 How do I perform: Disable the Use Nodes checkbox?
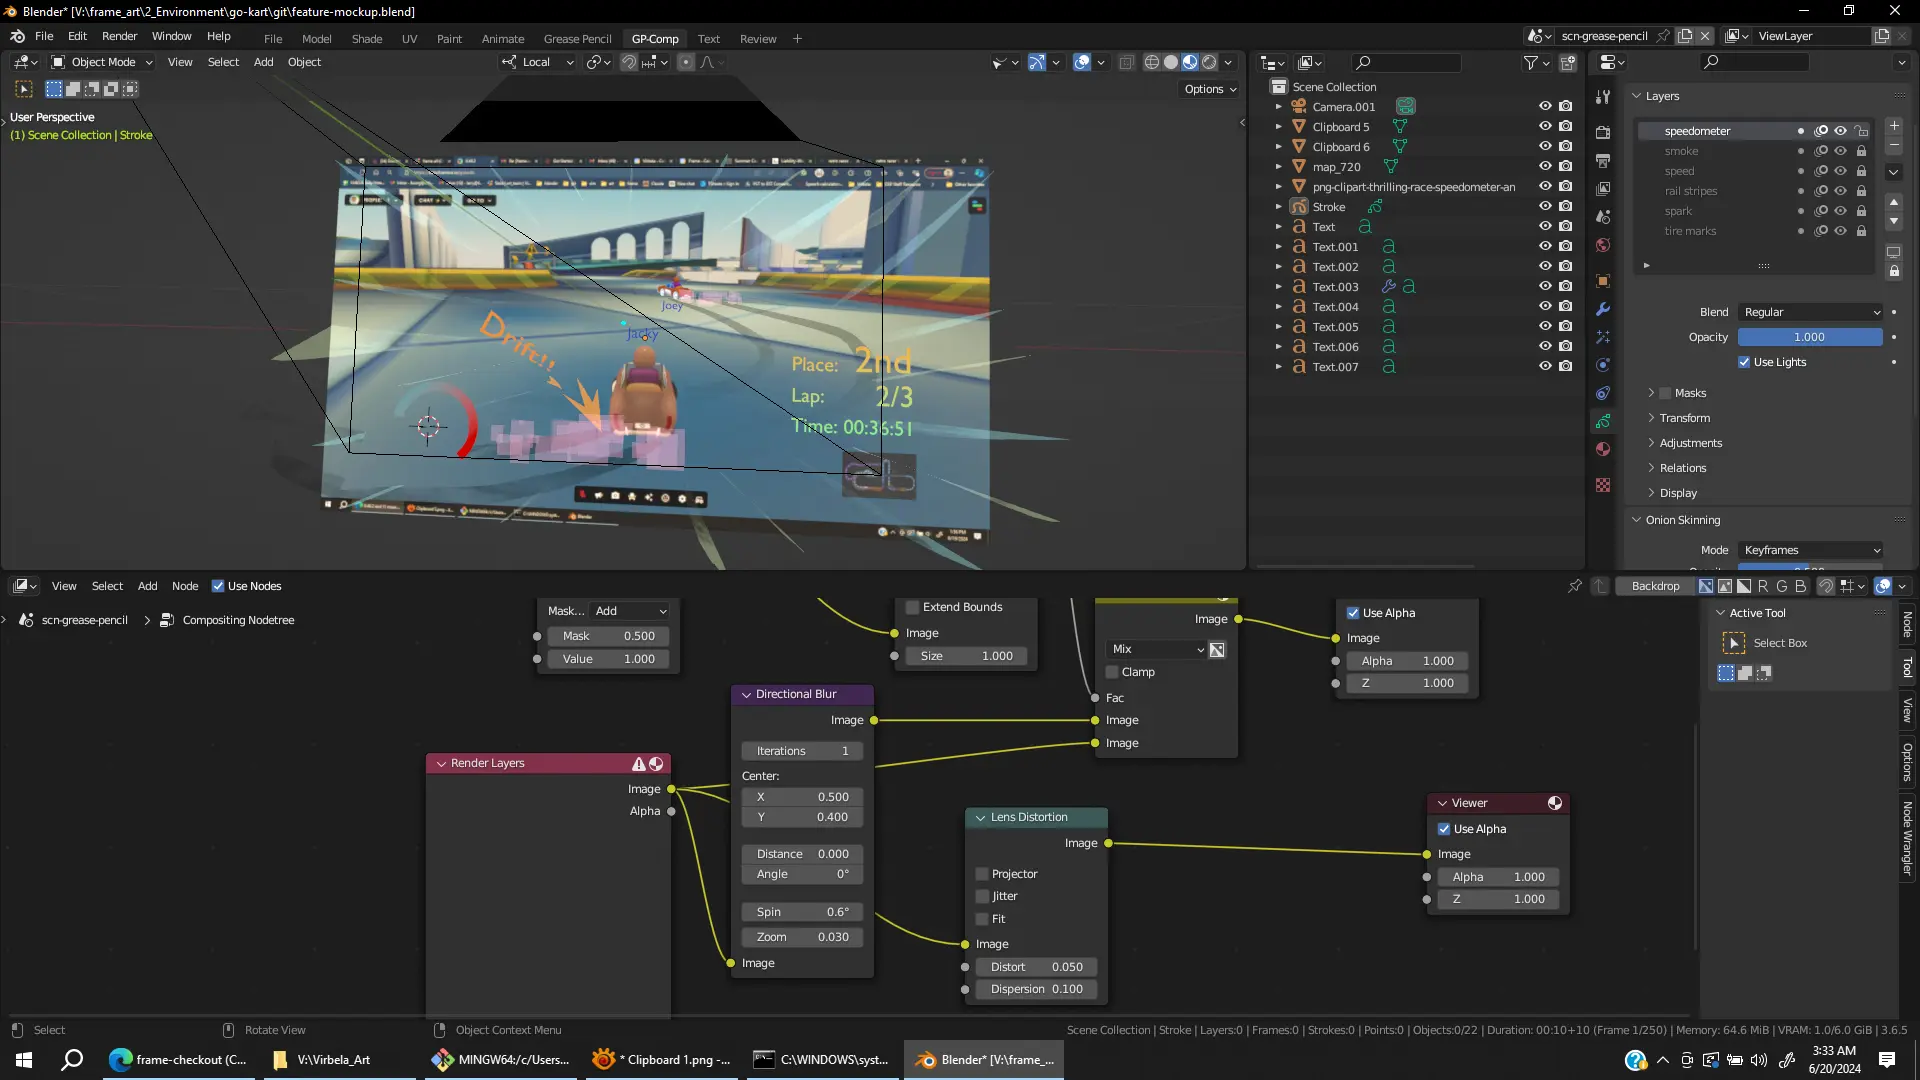tap(218, 586)
